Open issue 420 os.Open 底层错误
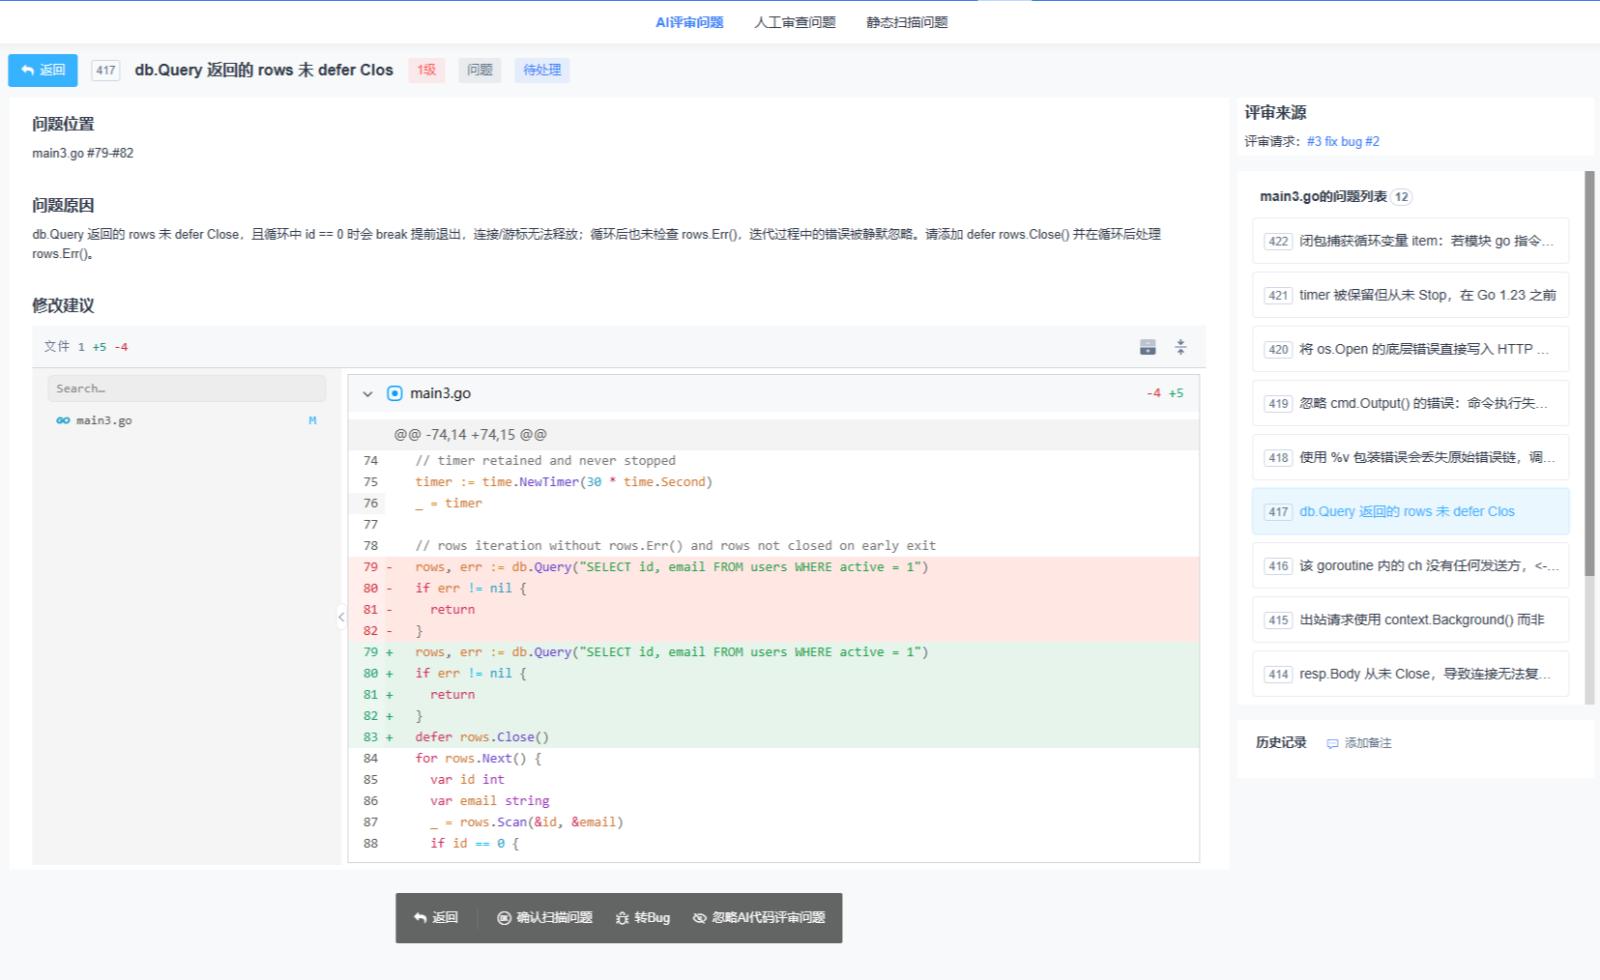 pos(1410,349)
